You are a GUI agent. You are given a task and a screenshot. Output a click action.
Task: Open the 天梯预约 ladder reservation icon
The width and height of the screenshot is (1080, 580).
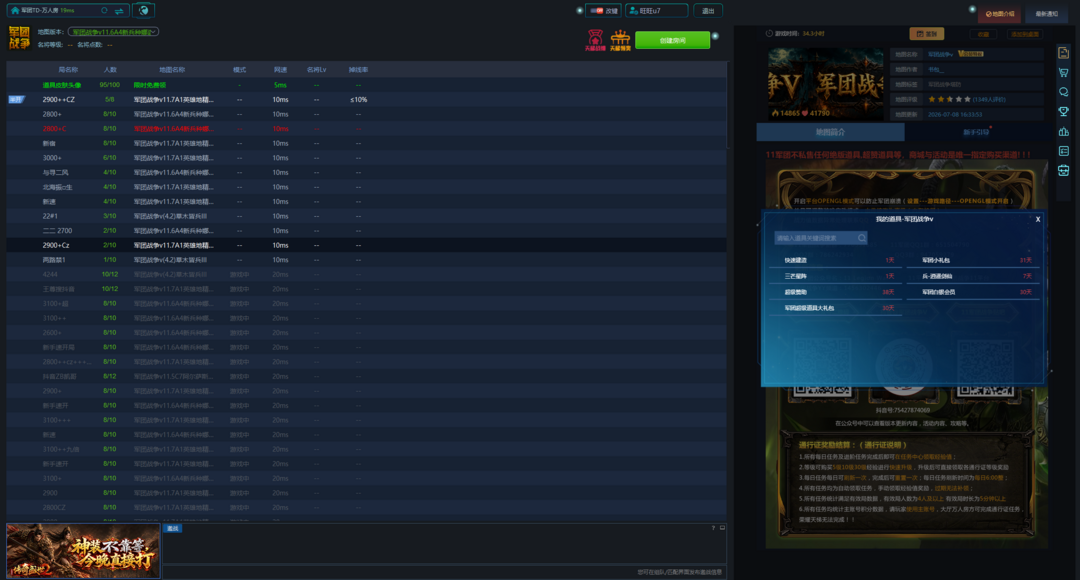pos(621,40)
